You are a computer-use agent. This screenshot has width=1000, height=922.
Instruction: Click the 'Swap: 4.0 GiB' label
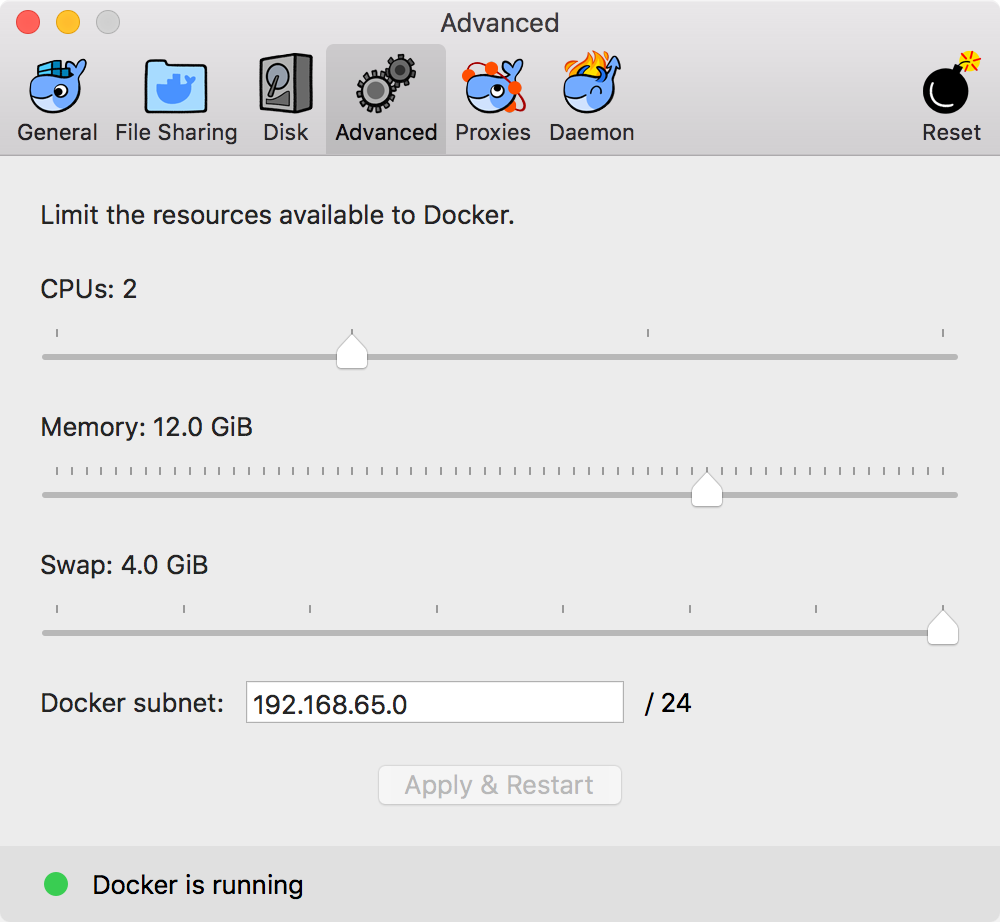(x=124, y=565)
